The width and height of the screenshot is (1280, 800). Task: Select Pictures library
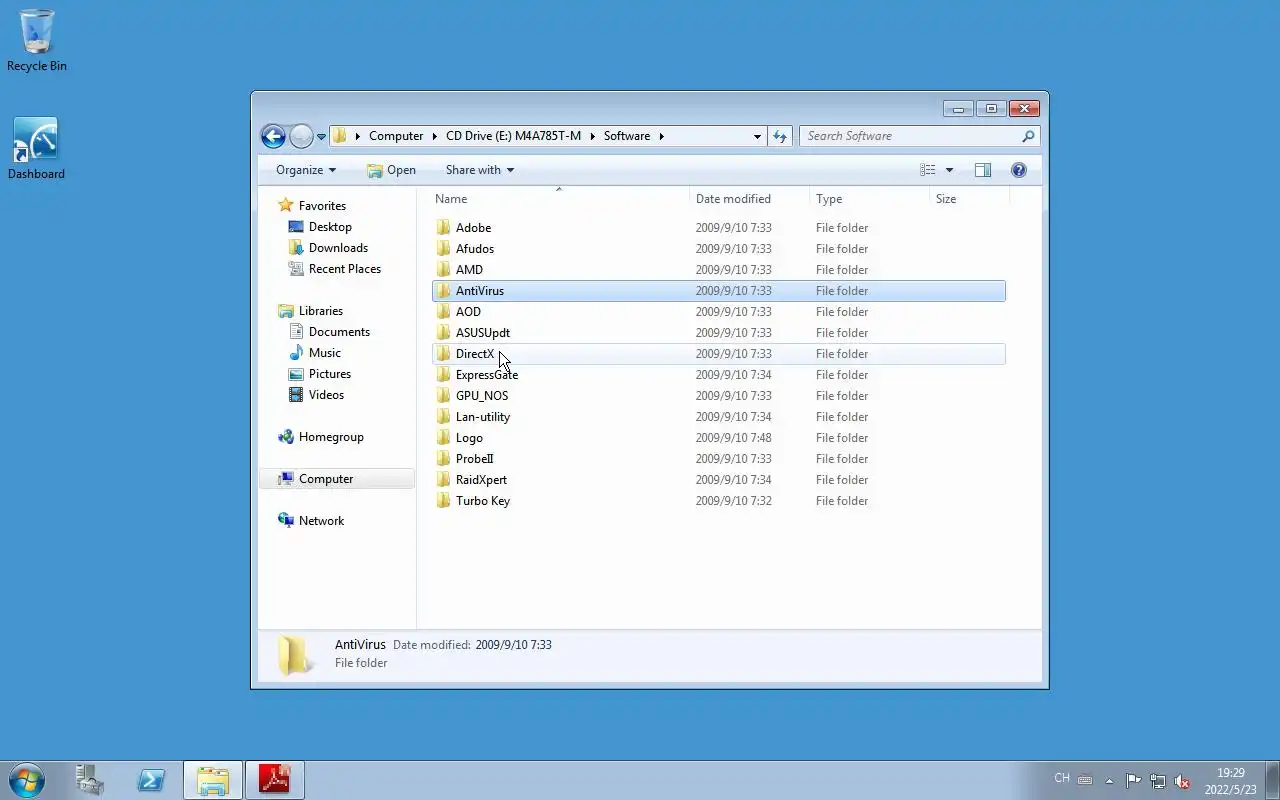330,374
